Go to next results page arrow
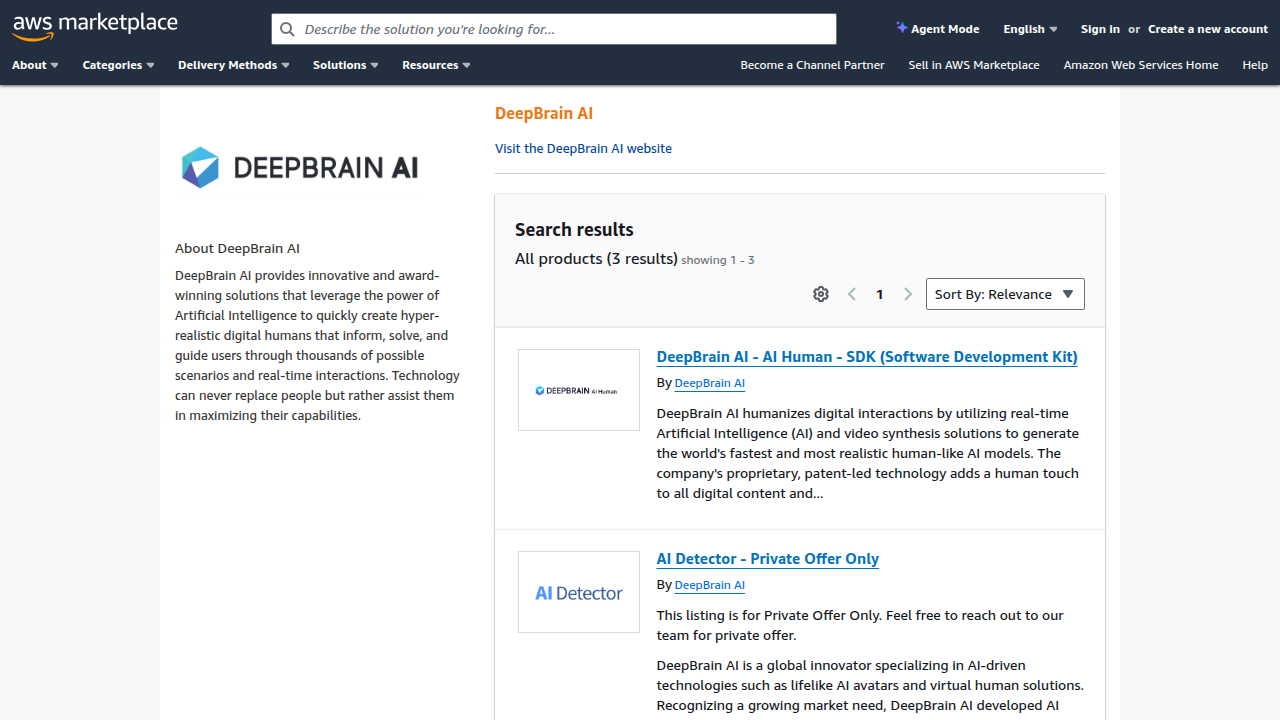This screenshot has height=720, width=1280. click(908, 294)
